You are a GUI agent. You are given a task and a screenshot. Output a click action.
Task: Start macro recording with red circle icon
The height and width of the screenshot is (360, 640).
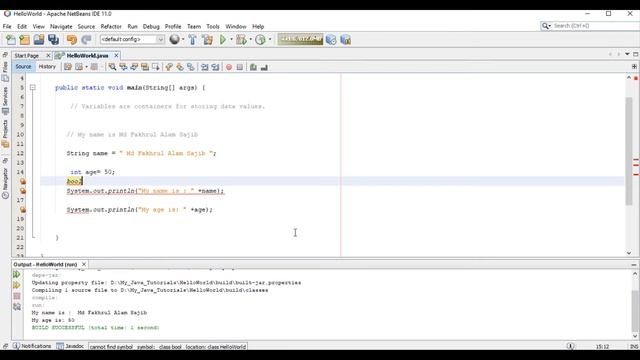[x=229, y=67]
